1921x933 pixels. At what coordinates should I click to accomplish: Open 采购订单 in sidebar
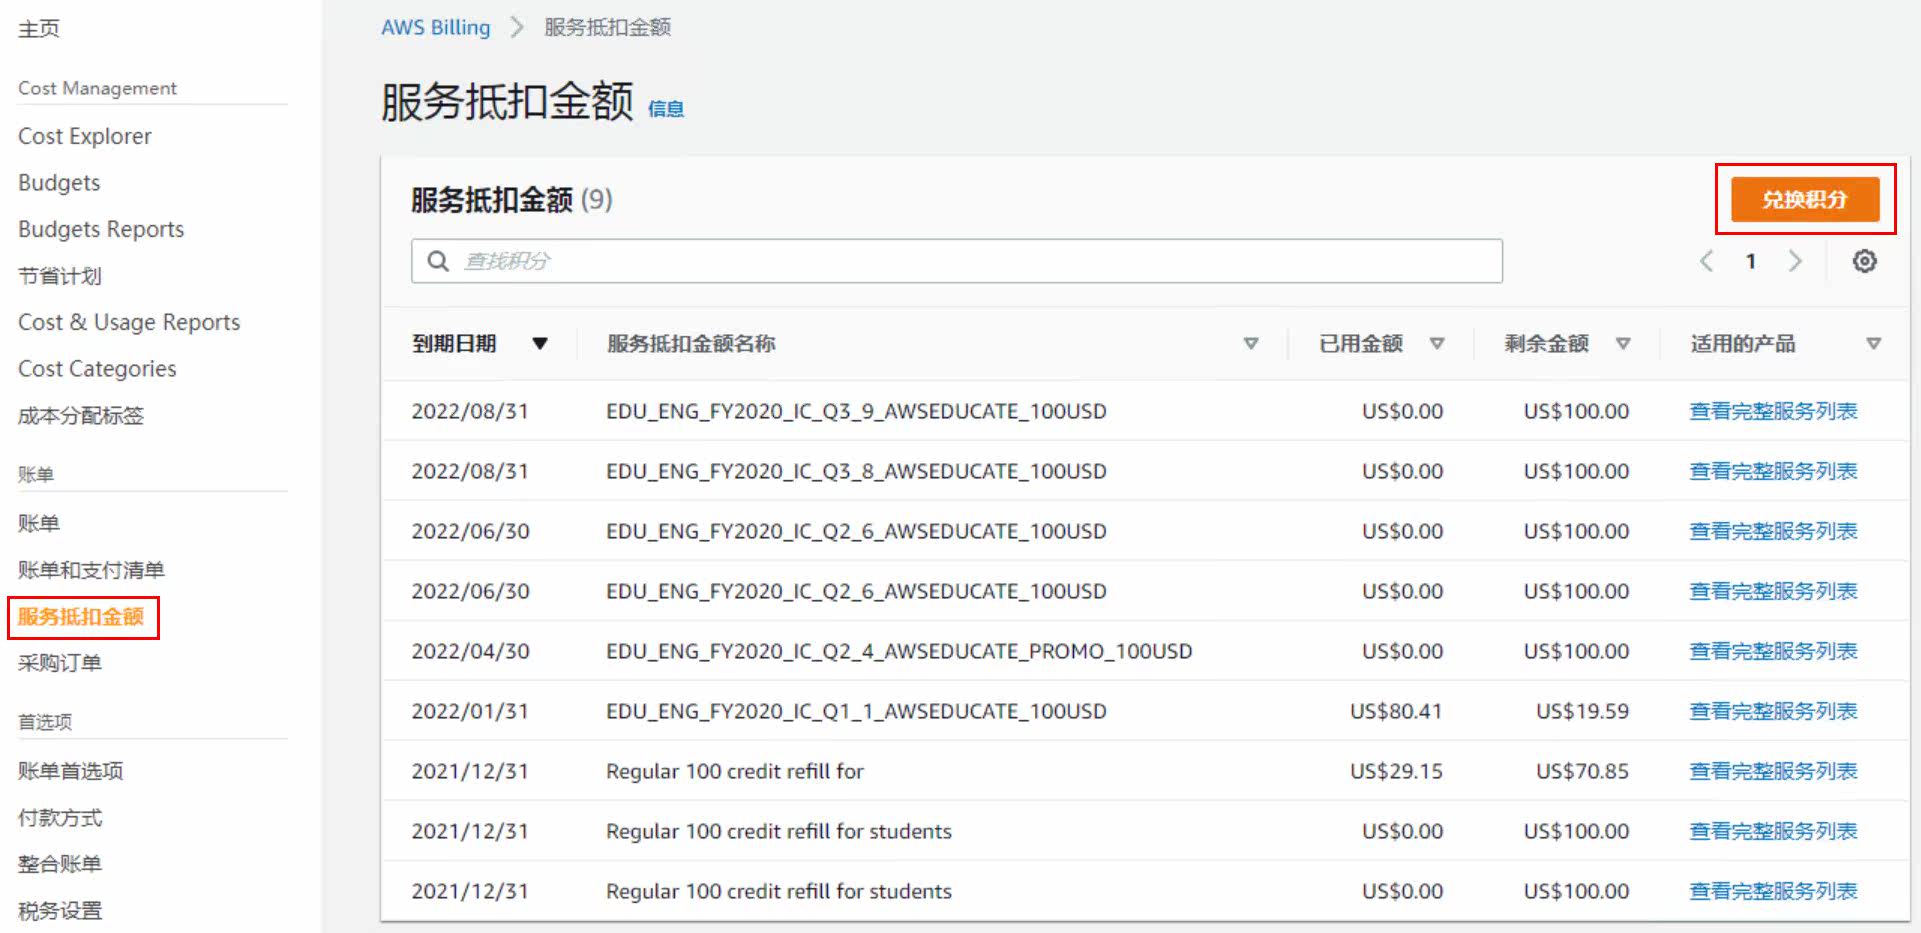(x=60, y=663)
